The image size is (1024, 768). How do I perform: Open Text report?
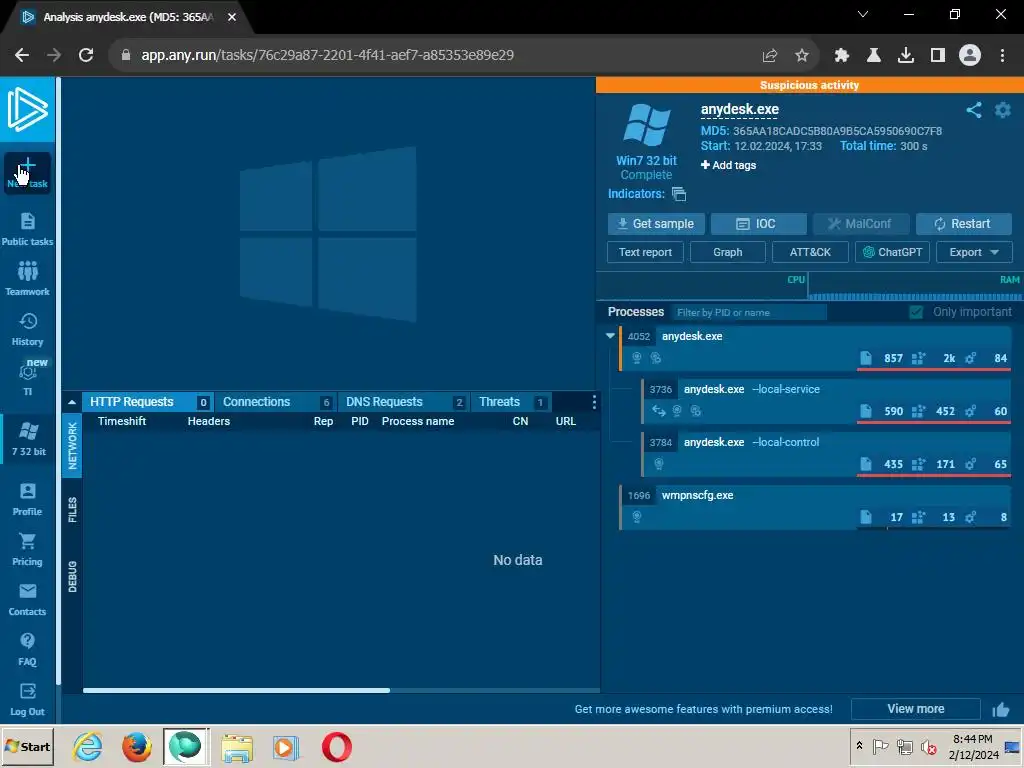point(645,252)
